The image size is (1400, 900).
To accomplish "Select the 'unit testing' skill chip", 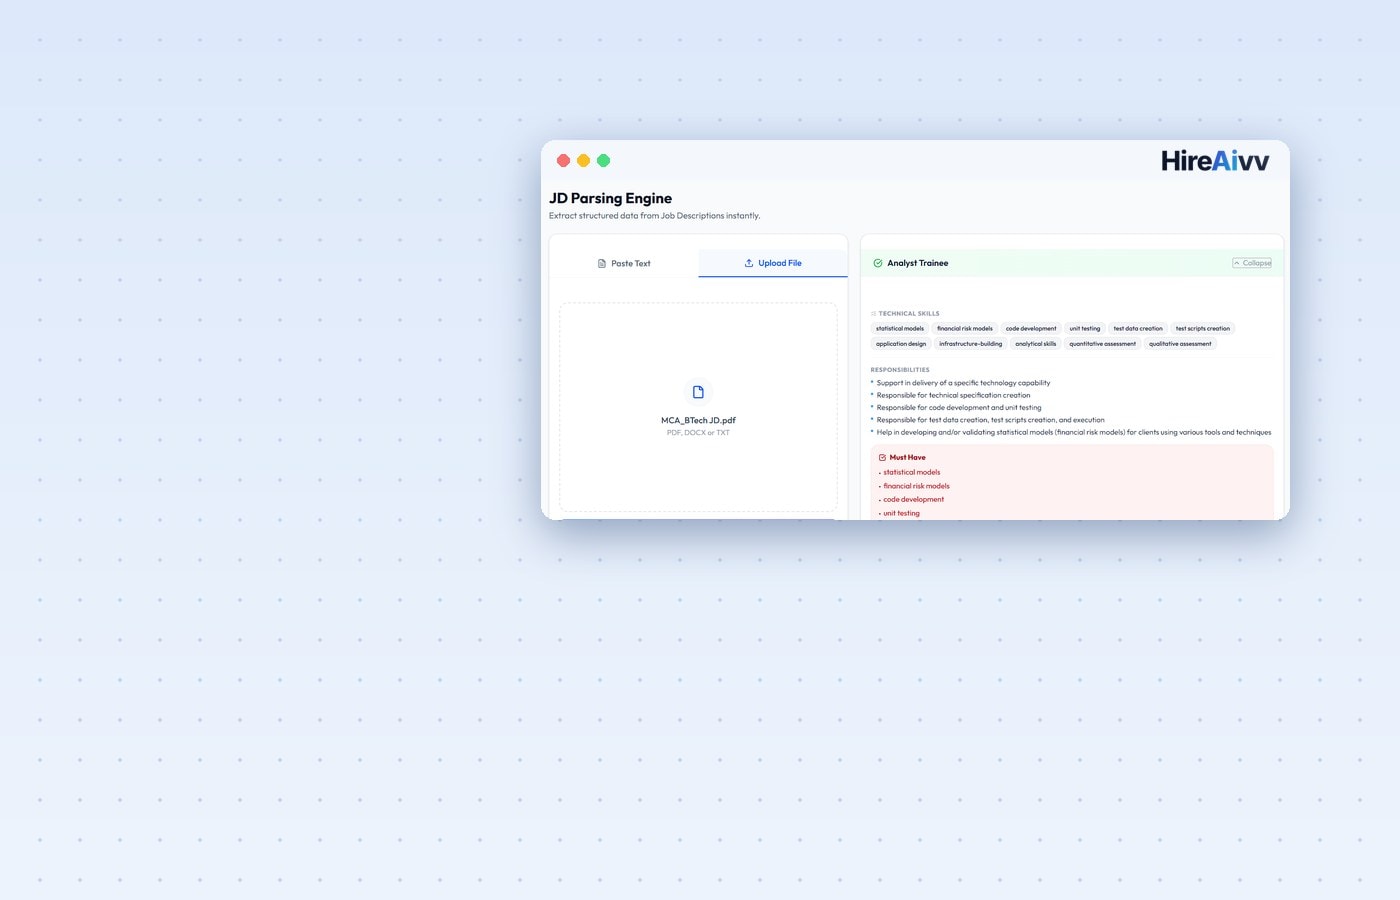I will pos(1085,328).
